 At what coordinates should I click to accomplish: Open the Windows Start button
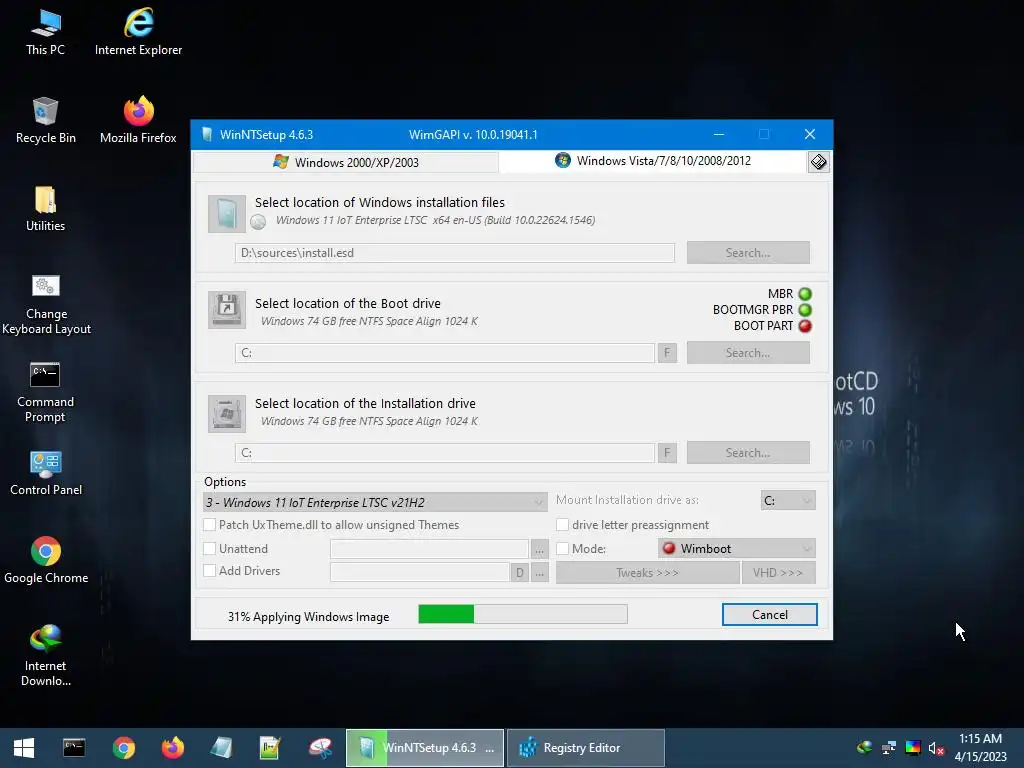click(x=24, y=748)
